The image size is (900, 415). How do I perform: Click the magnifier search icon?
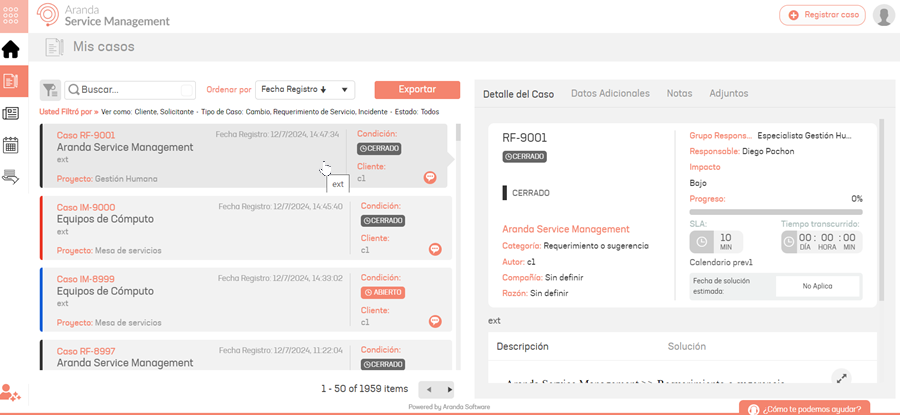[x=74, y=90]
